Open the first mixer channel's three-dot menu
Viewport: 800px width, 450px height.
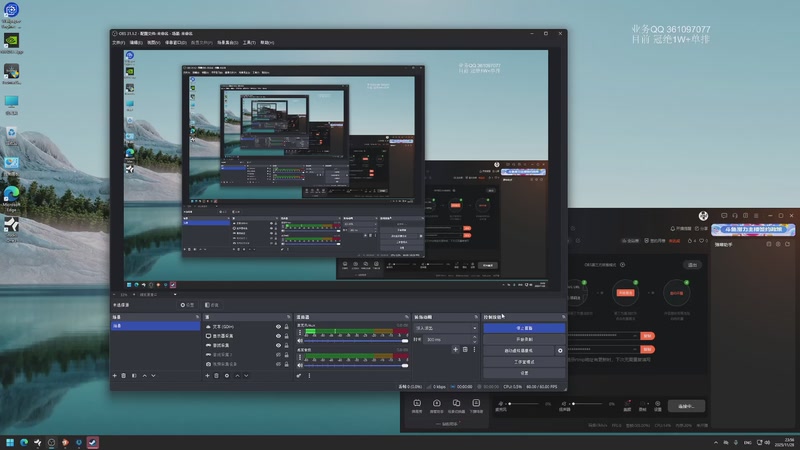(x=300, y=332)
